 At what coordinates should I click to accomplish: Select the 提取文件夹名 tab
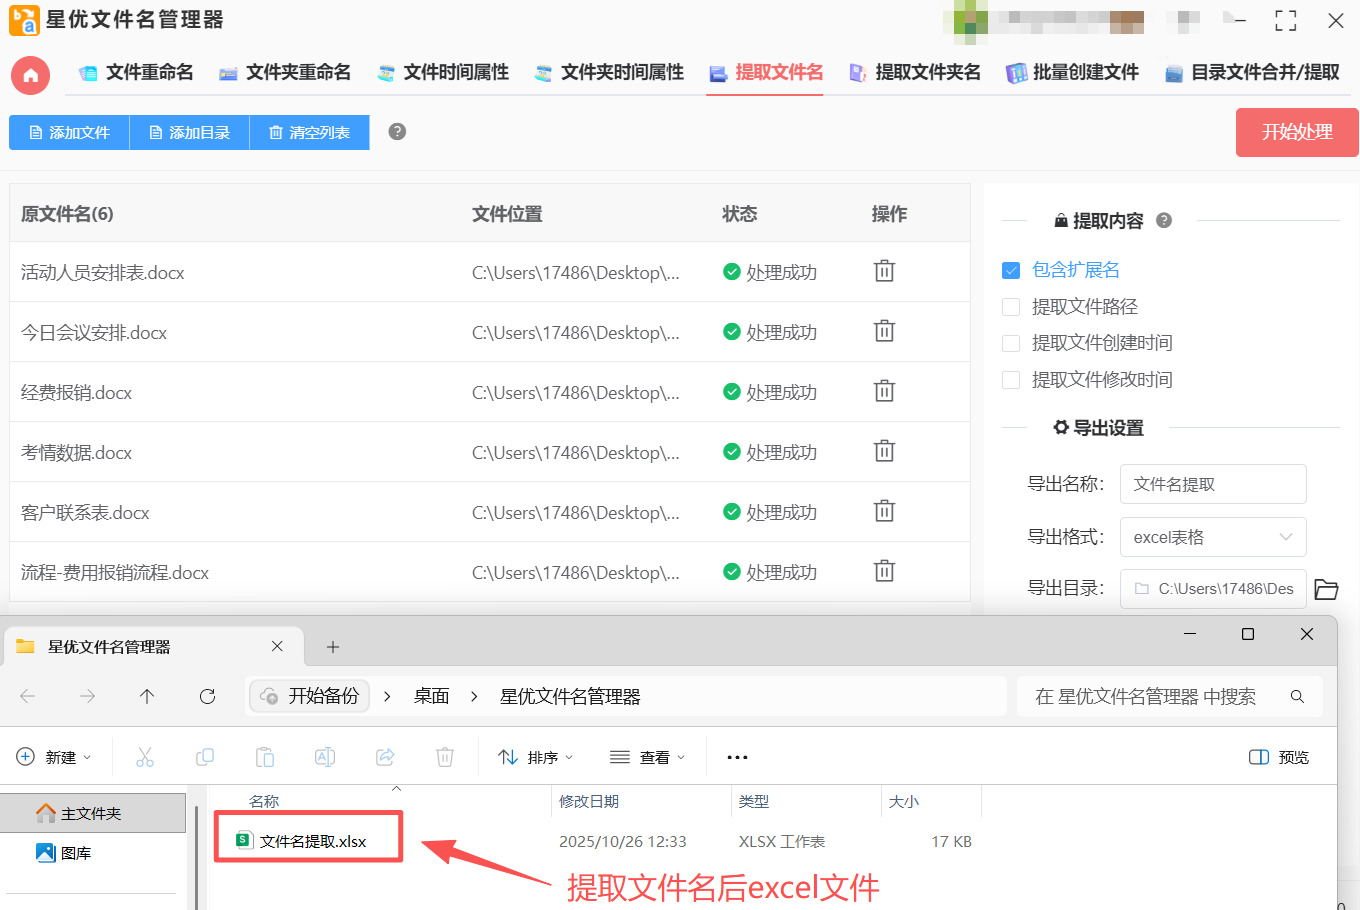tap(915, 72)
